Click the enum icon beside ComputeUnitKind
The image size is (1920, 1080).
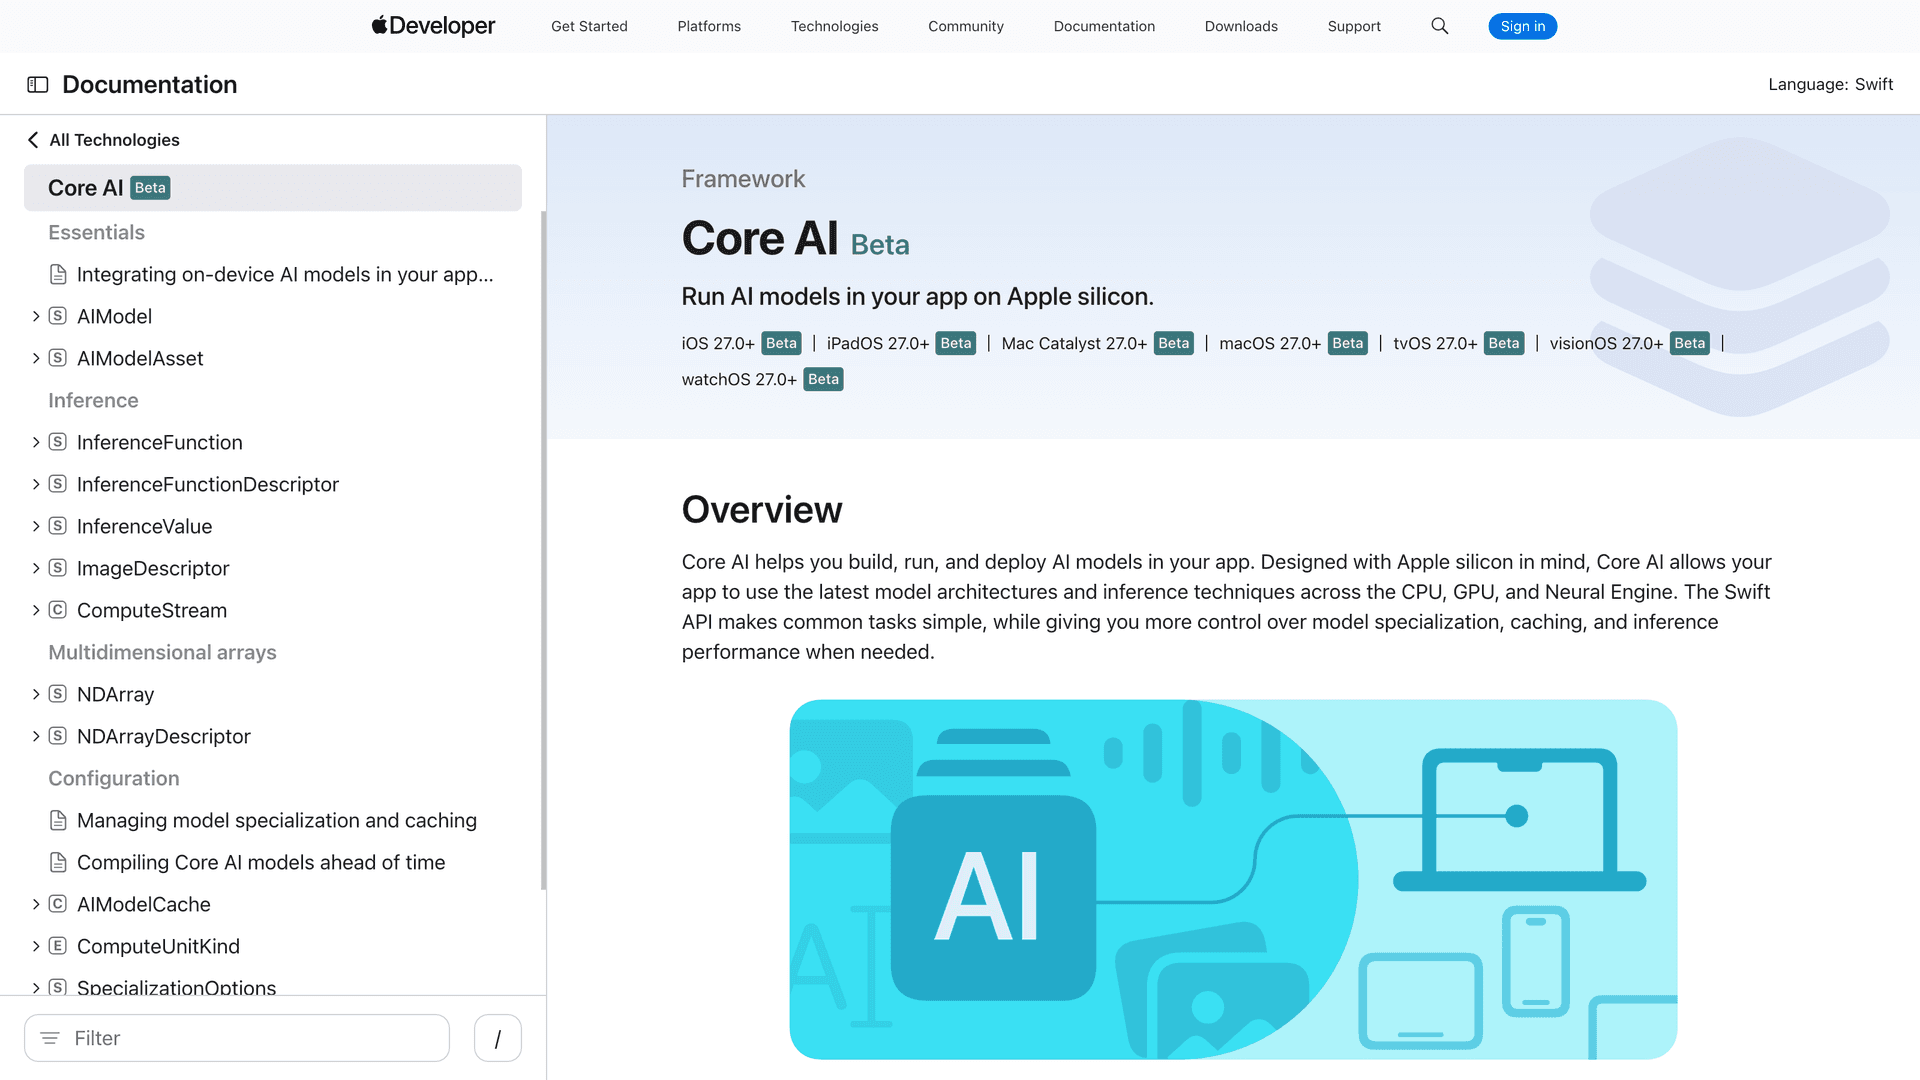[x=58, y=946]
